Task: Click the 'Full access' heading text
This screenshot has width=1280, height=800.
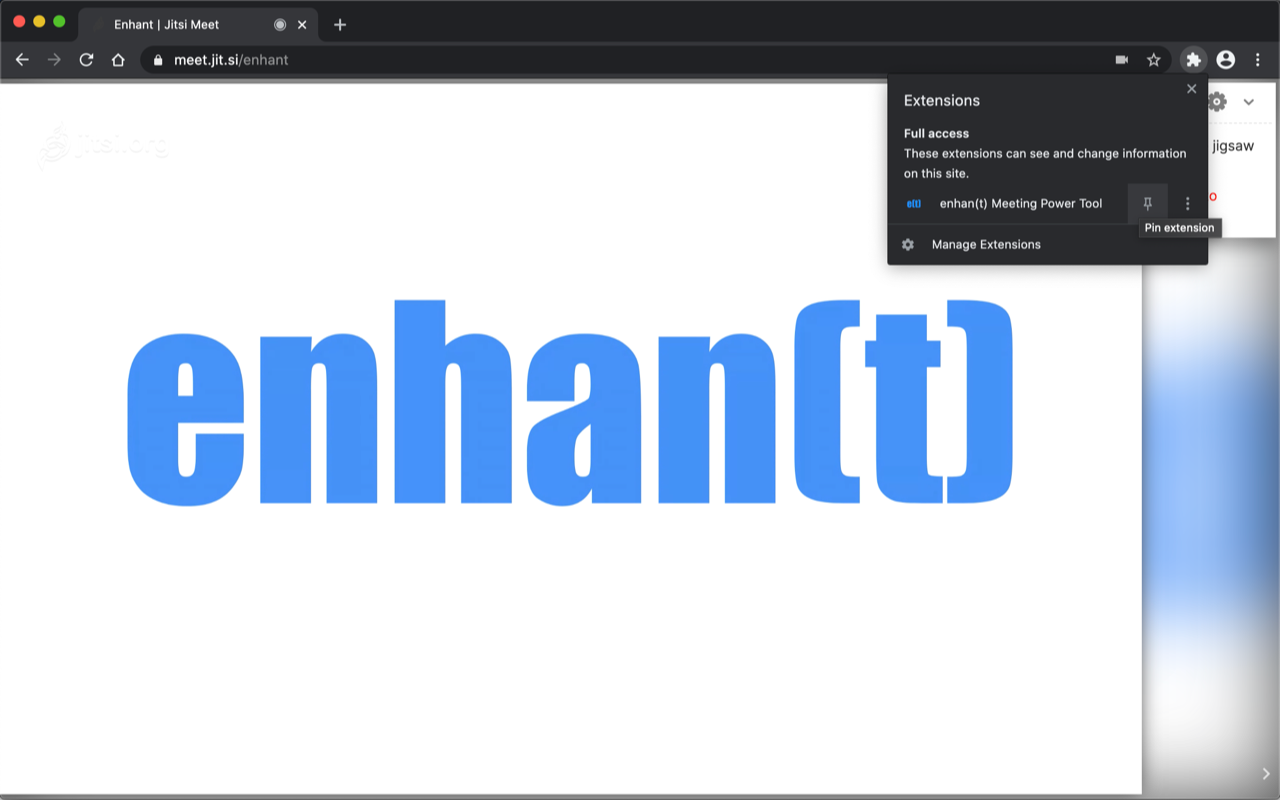Action: click(x=936, y=133)
